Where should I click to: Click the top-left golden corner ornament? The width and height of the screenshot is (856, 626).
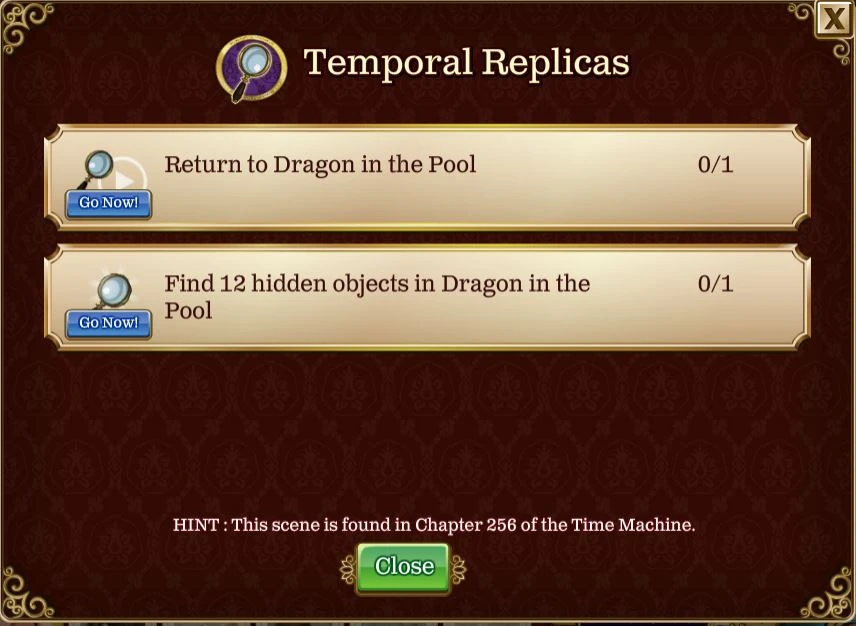point(27,27)
